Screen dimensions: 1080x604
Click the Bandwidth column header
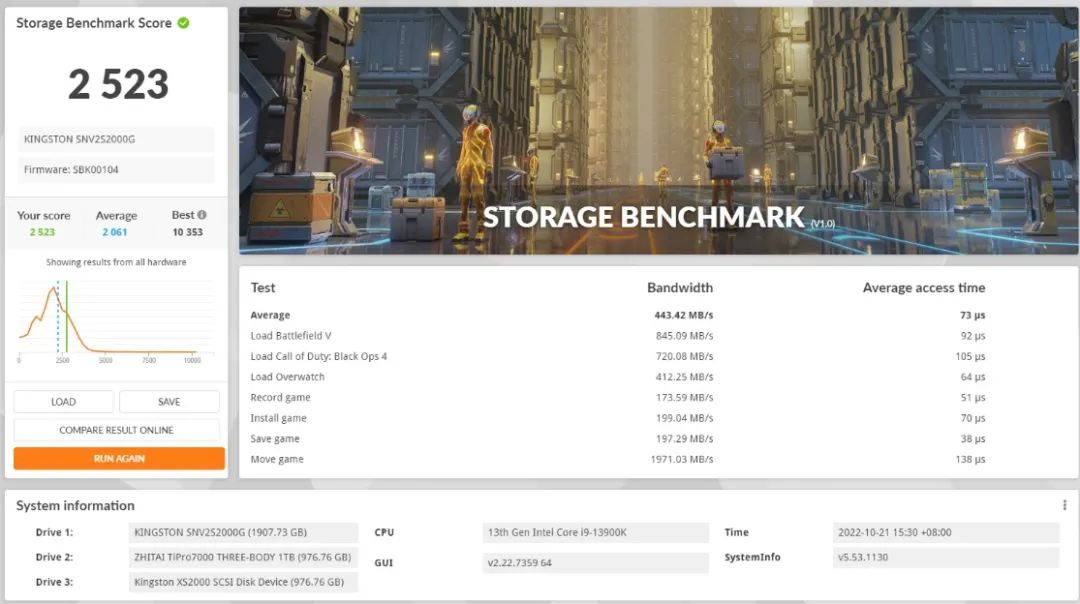[x=680, y=287]
